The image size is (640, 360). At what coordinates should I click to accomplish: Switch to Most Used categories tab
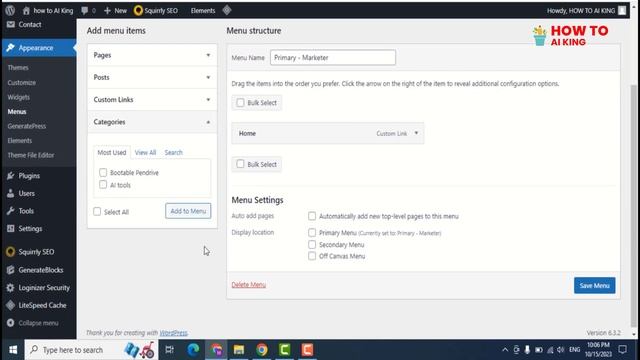(112, 152)
